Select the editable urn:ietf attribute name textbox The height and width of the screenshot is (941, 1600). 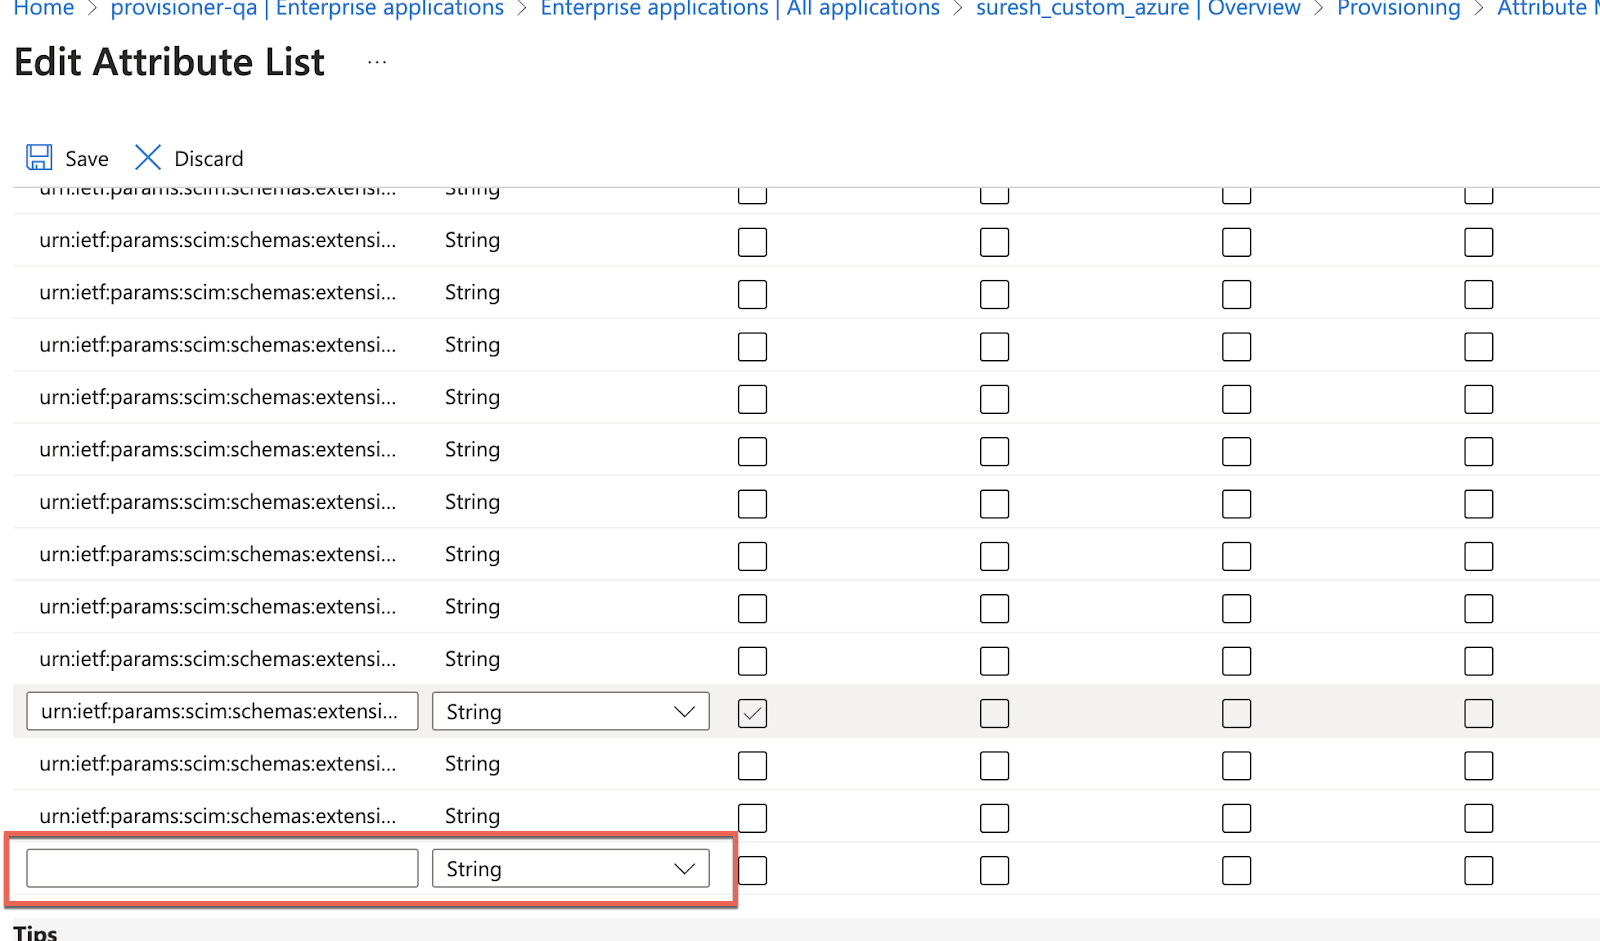click(x=220, y=711)
